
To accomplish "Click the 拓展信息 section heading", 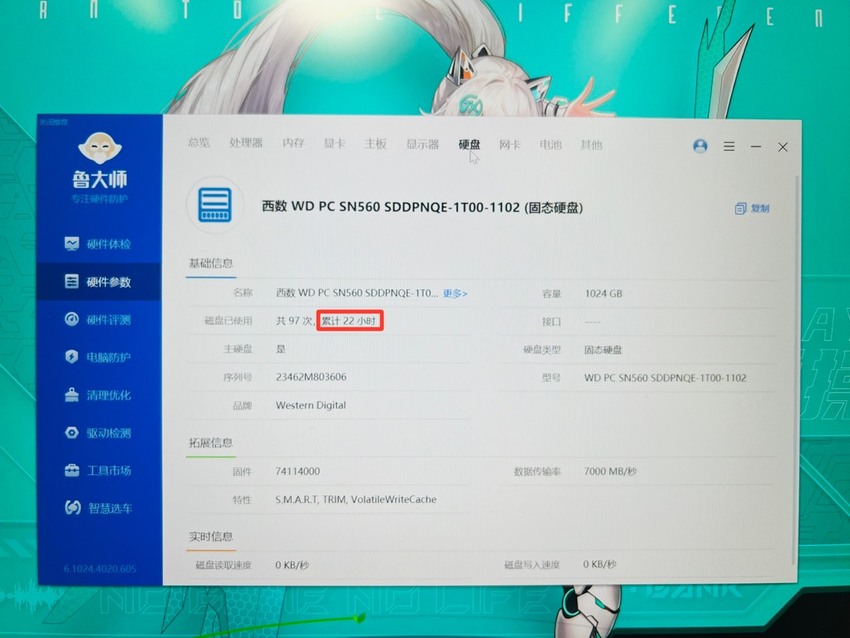I will (x=211, y=443).
